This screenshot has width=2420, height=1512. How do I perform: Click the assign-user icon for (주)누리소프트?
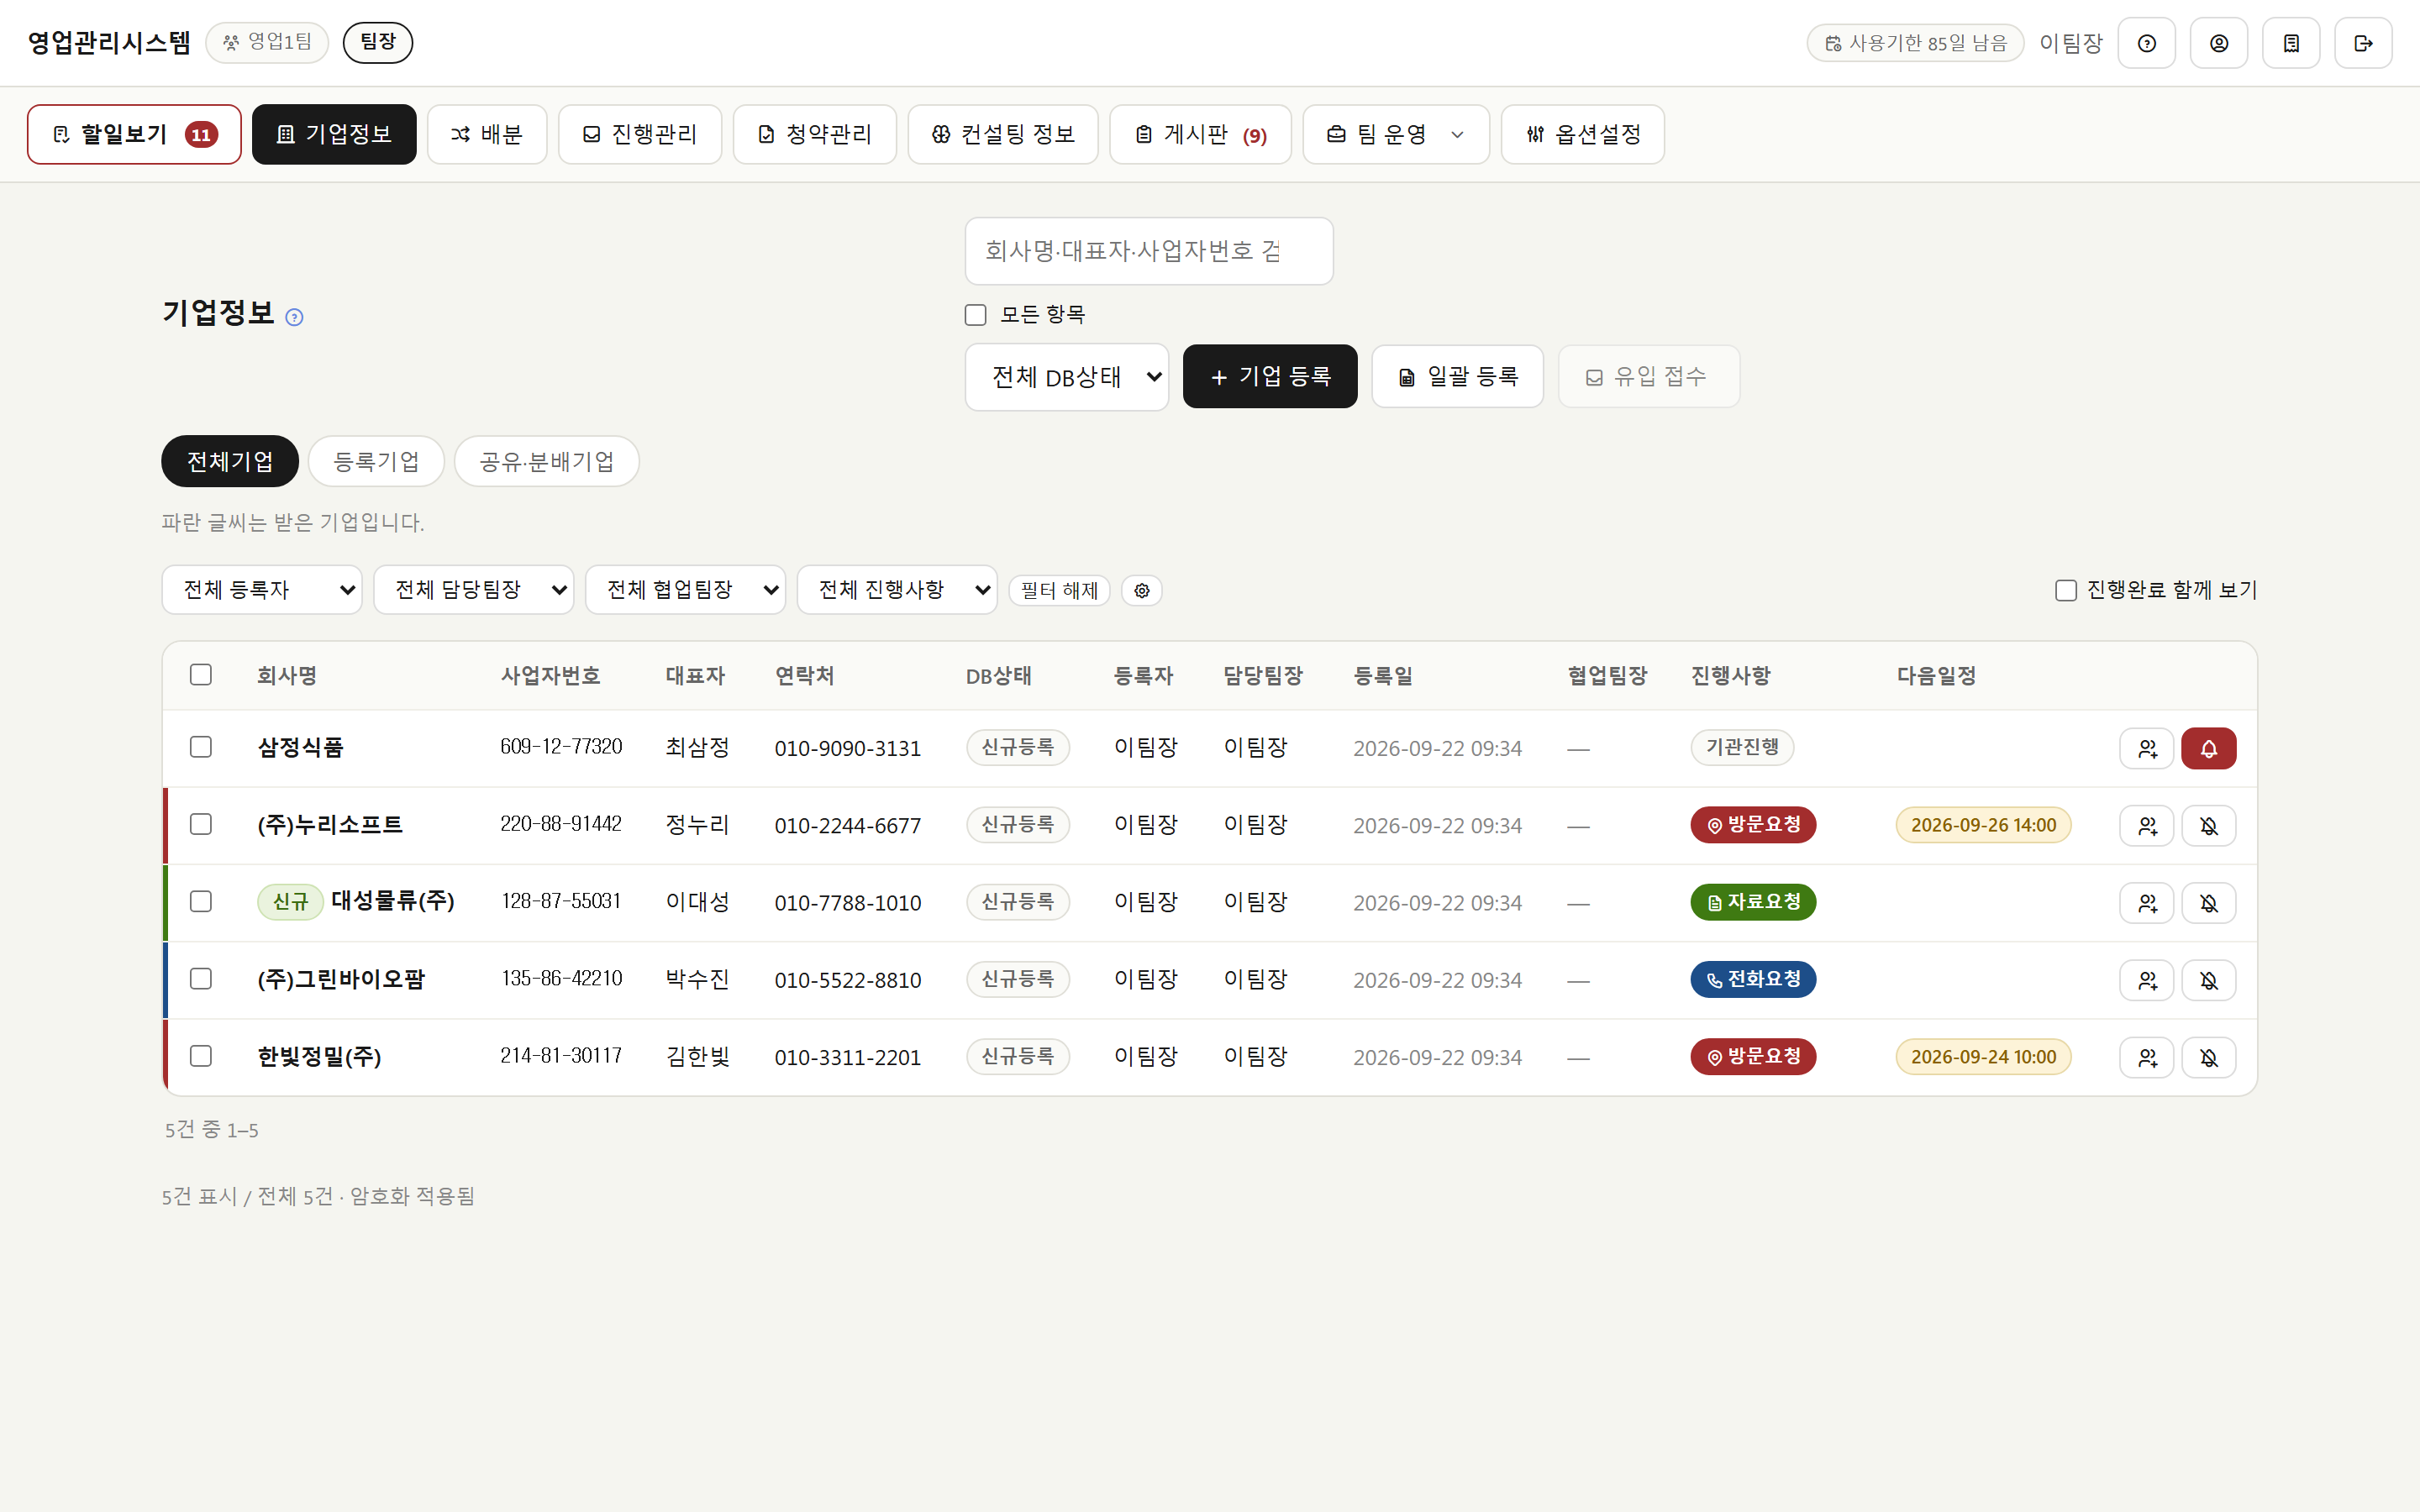pyautogui.click(x=2146, y=826)
